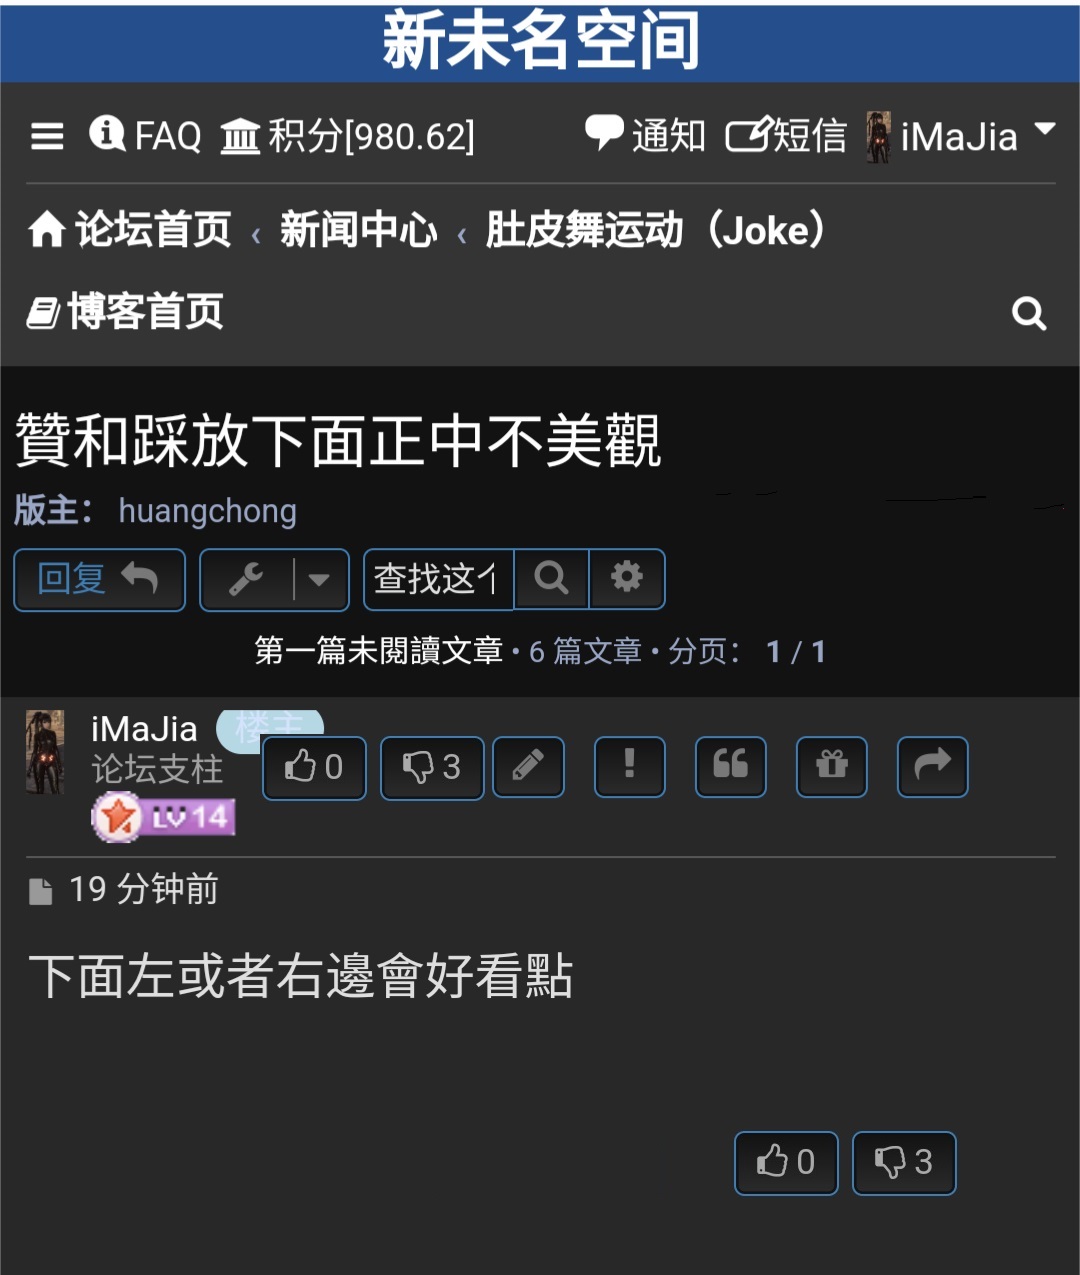Send gift via gift box icon

pos(832,767)
